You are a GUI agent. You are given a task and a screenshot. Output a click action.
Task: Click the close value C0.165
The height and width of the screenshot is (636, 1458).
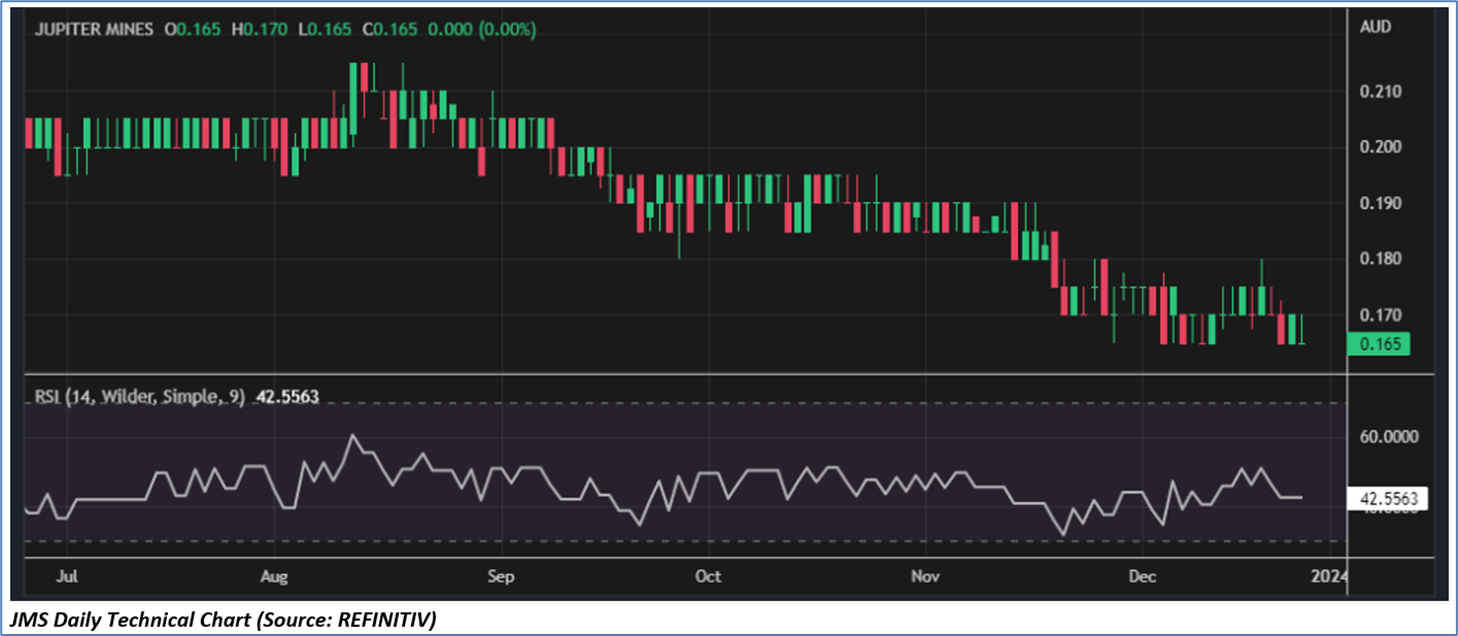pos(390,30)
